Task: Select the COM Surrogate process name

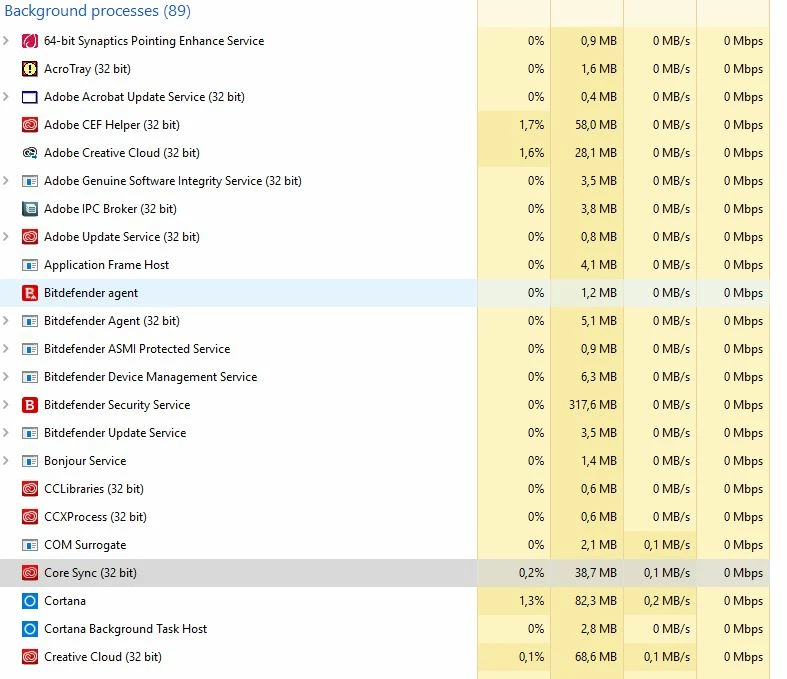Action: pos(85,545)
